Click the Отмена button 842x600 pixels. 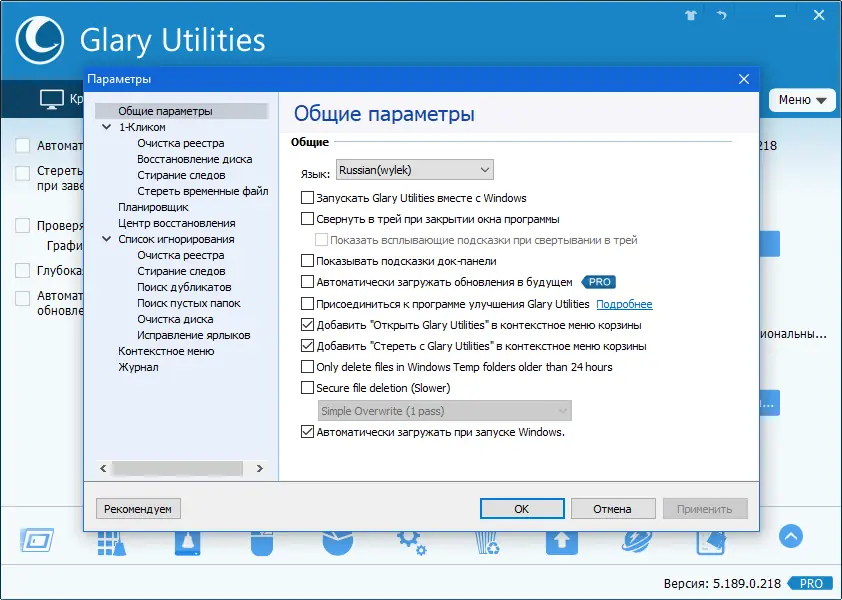coord(613,509)
